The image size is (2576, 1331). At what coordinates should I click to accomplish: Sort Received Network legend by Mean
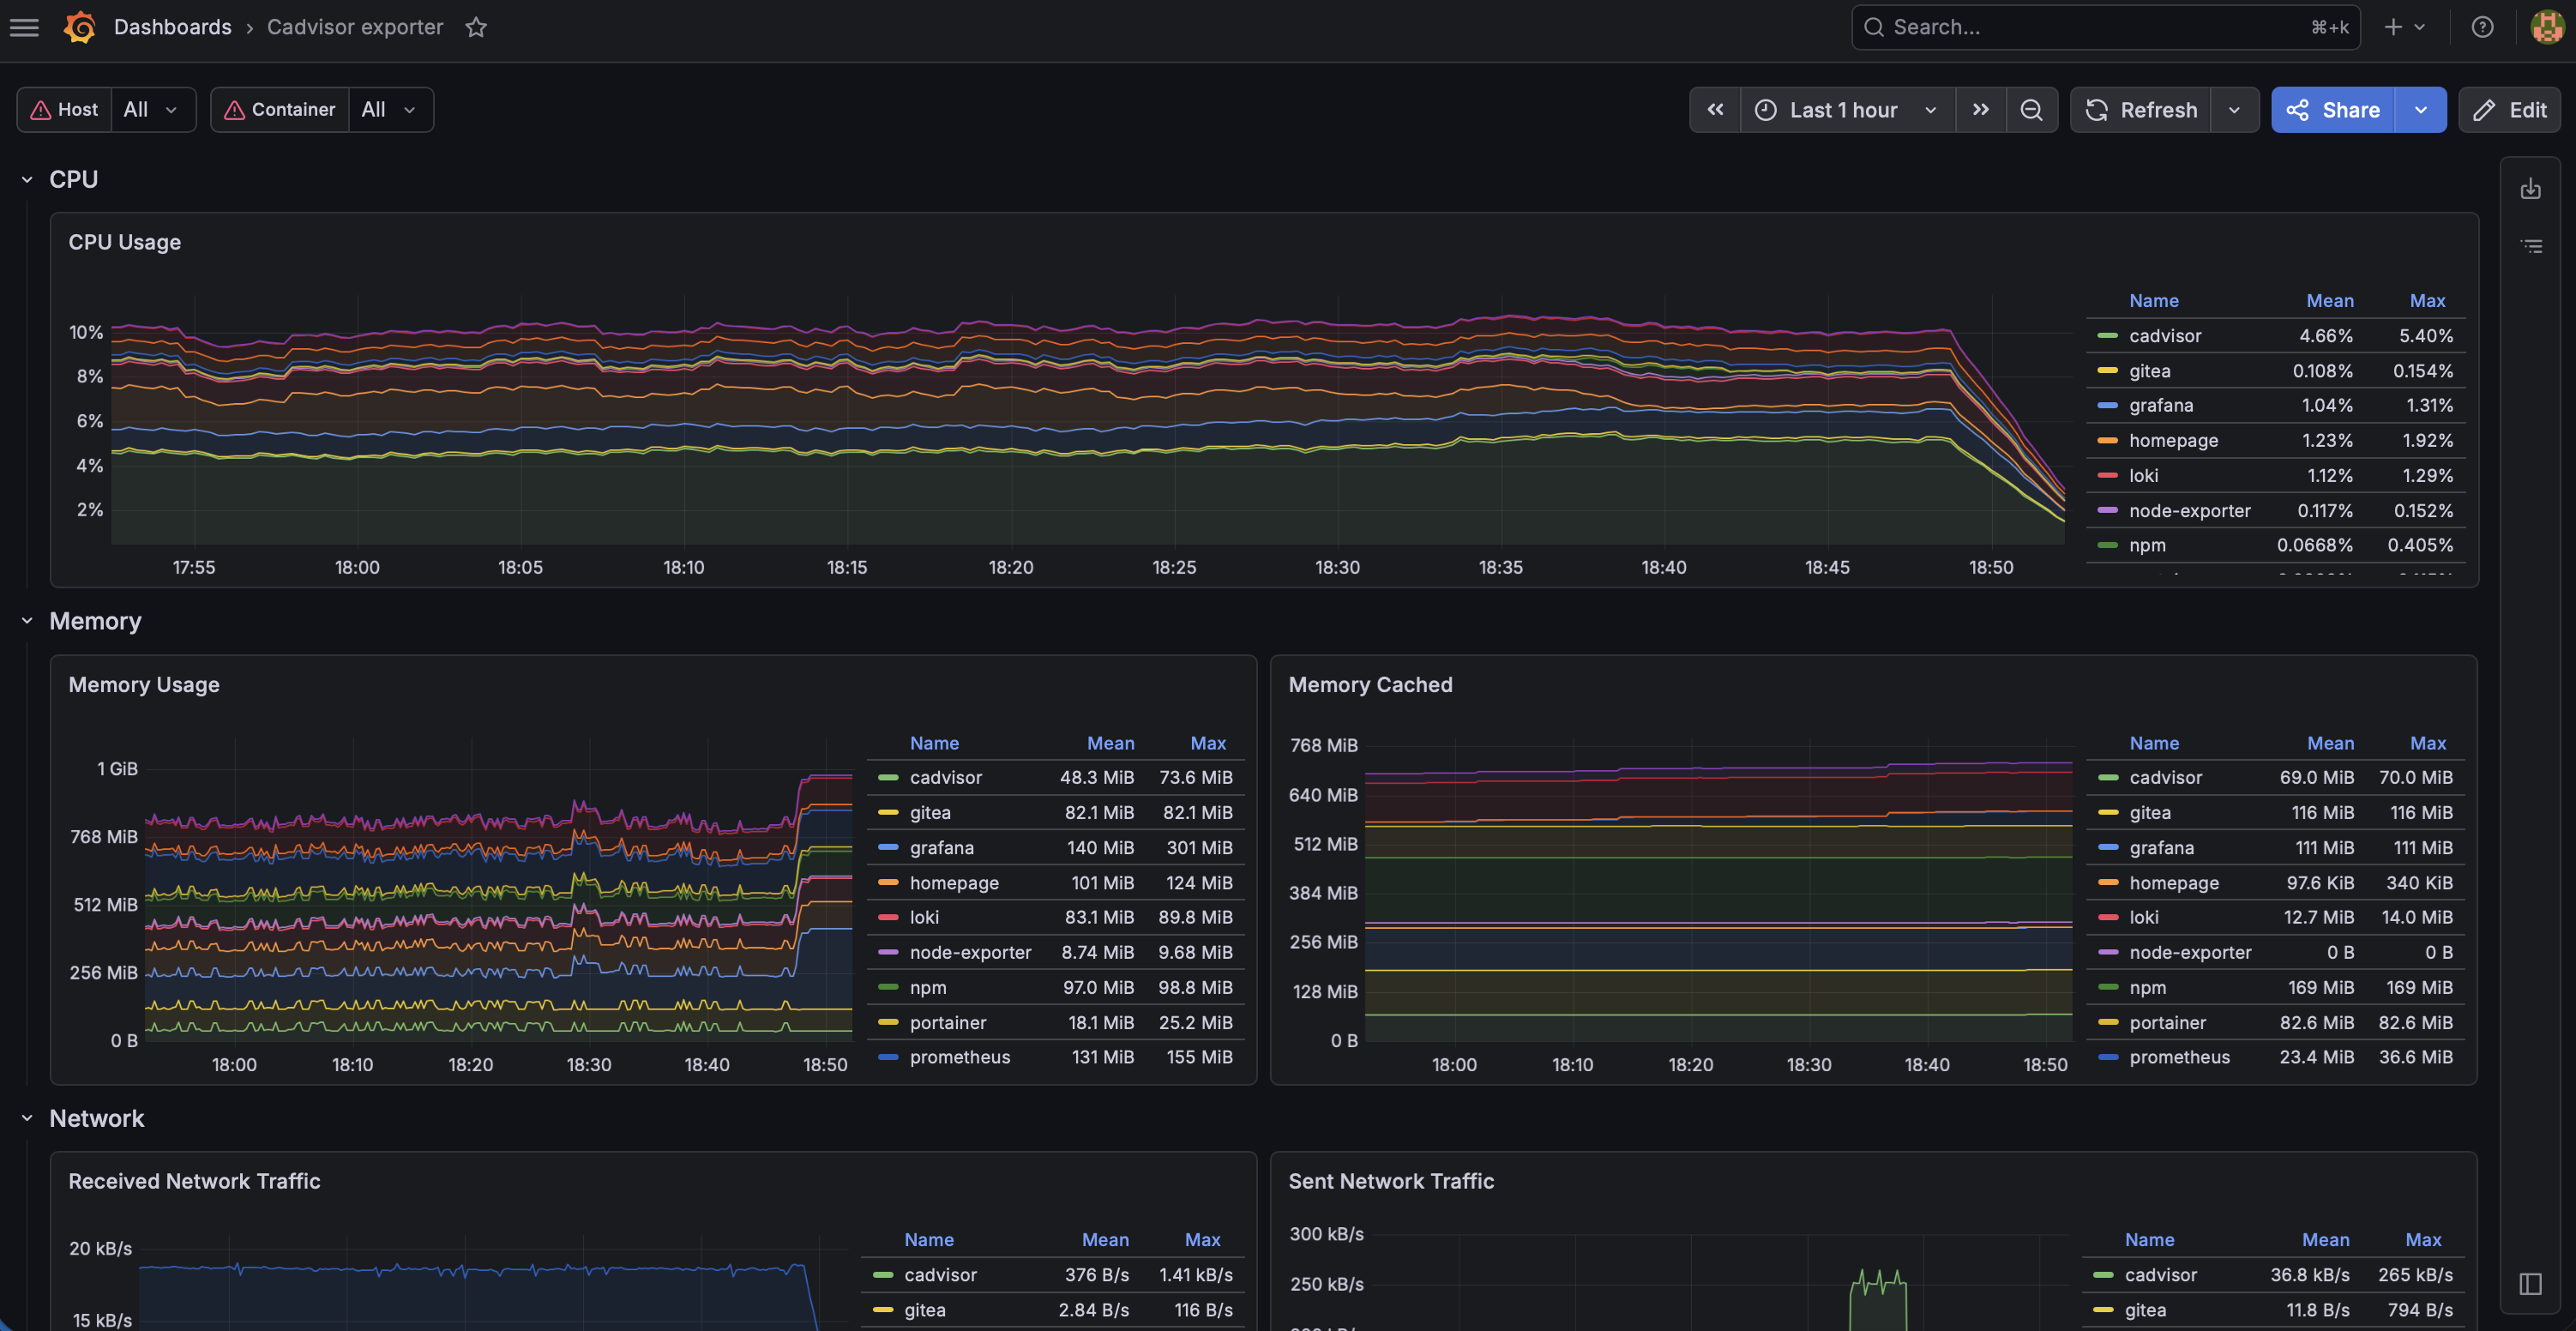1104,1240
